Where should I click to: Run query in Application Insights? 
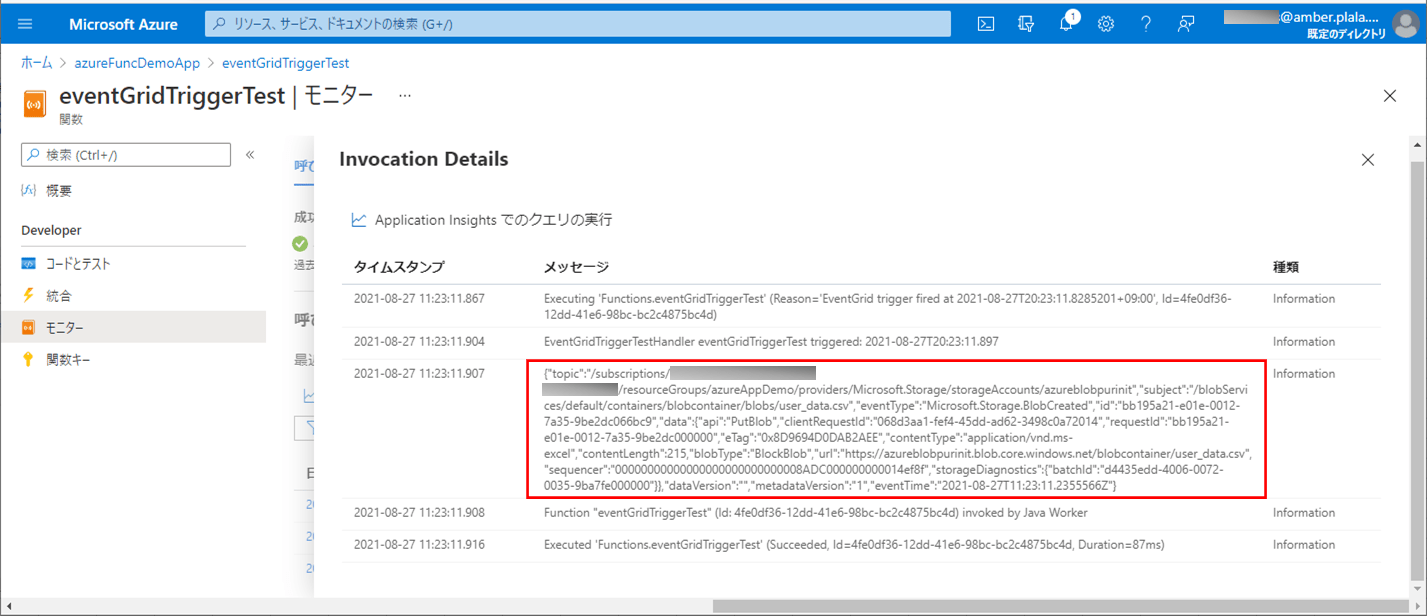coord(492,220)
